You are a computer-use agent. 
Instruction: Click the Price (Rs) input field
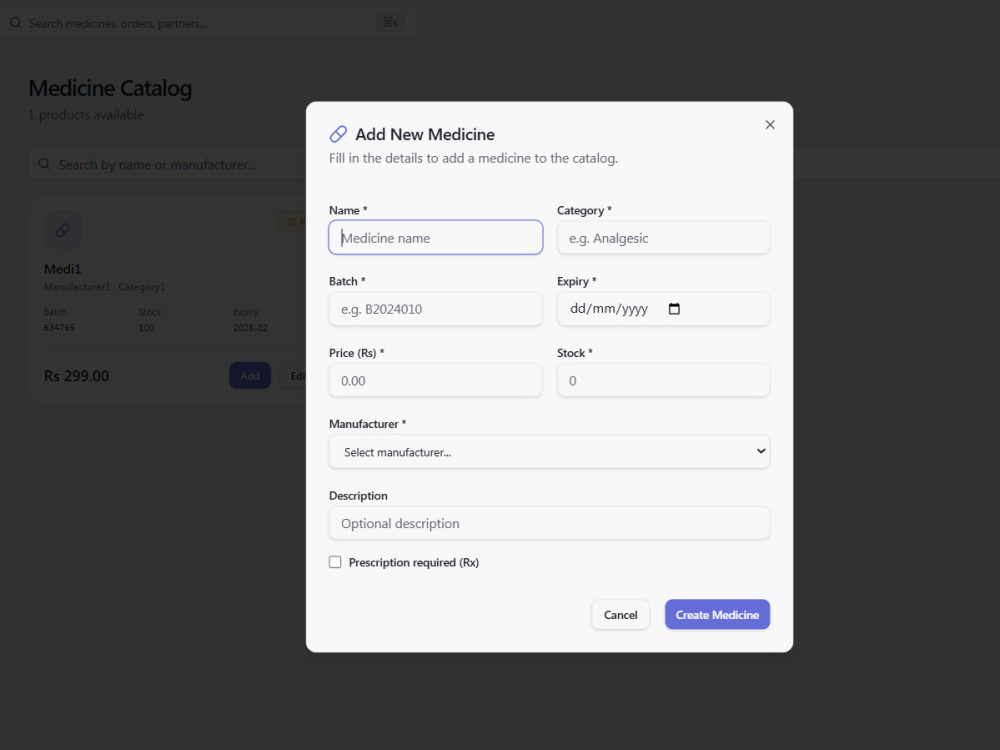point(436,381)
